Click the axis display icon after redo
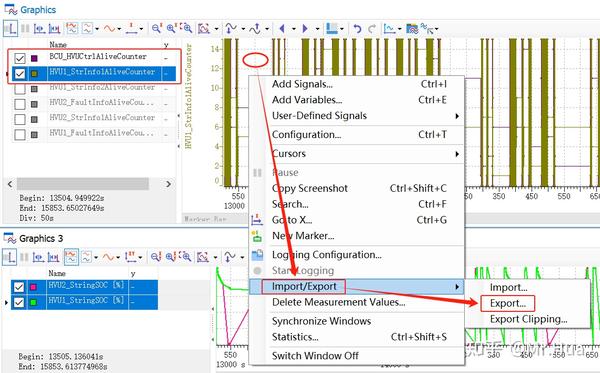This screenshot has width=600, height=373. pos(389,28)
